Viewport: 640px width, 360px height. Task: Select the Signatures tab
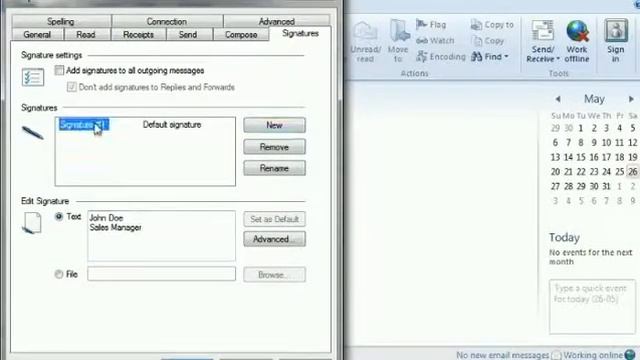tap(300, 33)
